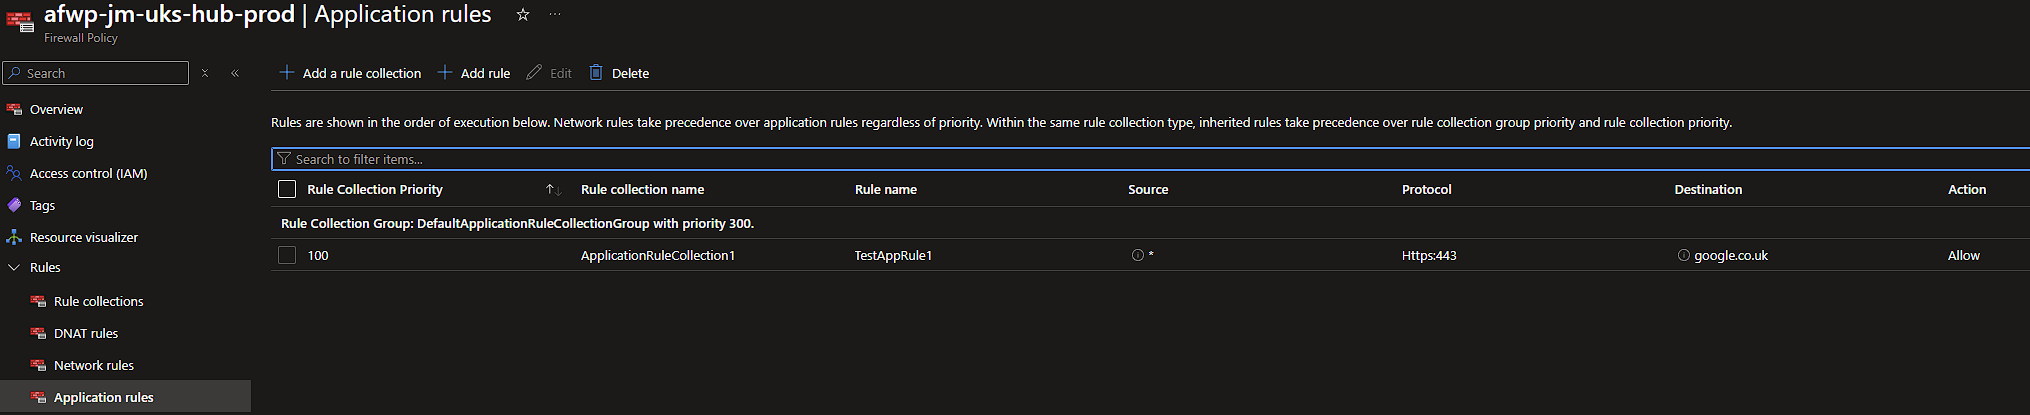The width and height of the screenshot is (2030, 415).
Task: Click the Delete trash icon
Action: coord(596,73)
